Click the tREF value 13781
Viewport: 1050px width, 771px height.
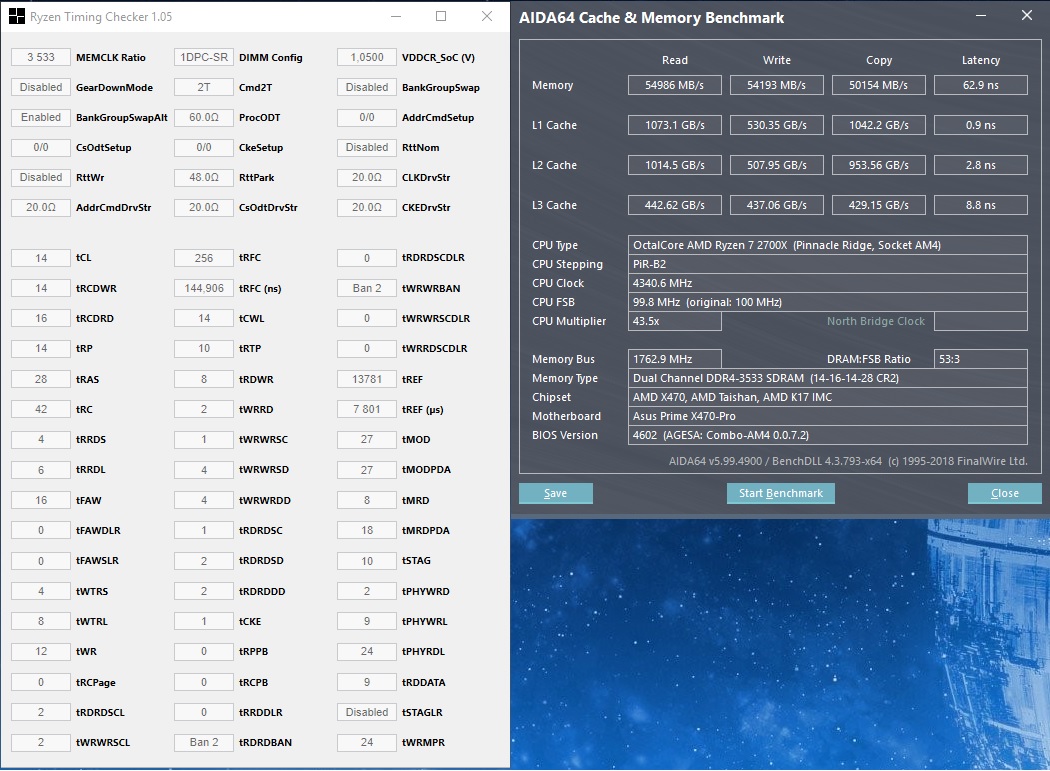click(367, 379)
